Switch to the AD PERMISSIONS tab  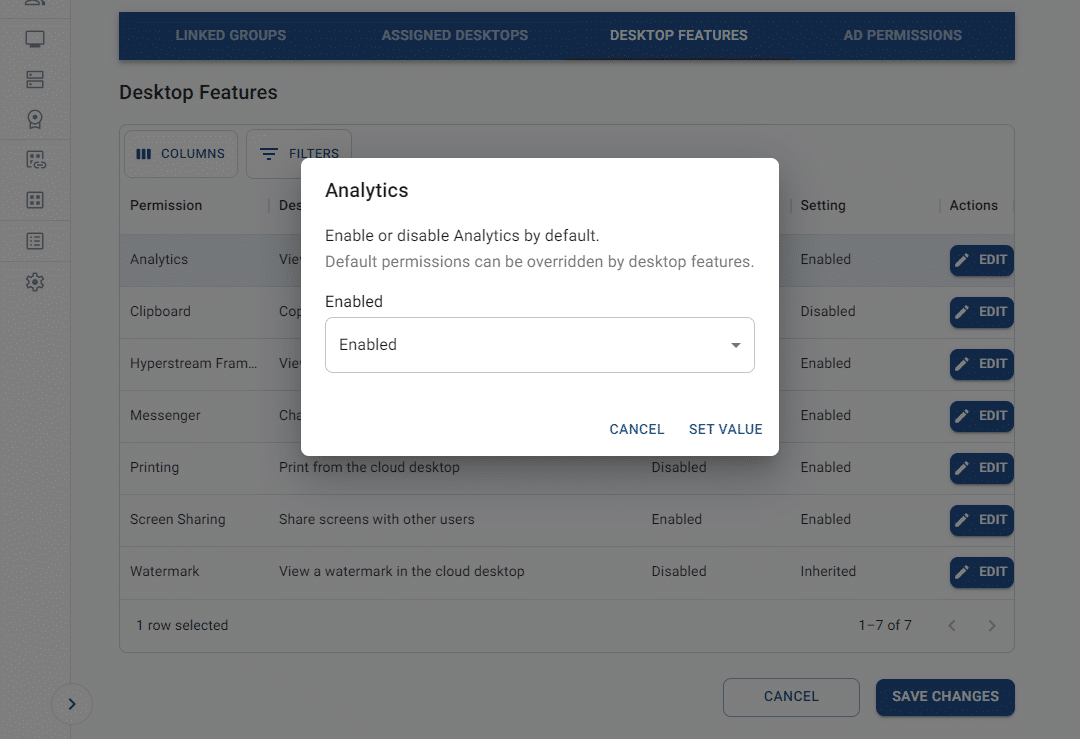[x=902, y=35]
